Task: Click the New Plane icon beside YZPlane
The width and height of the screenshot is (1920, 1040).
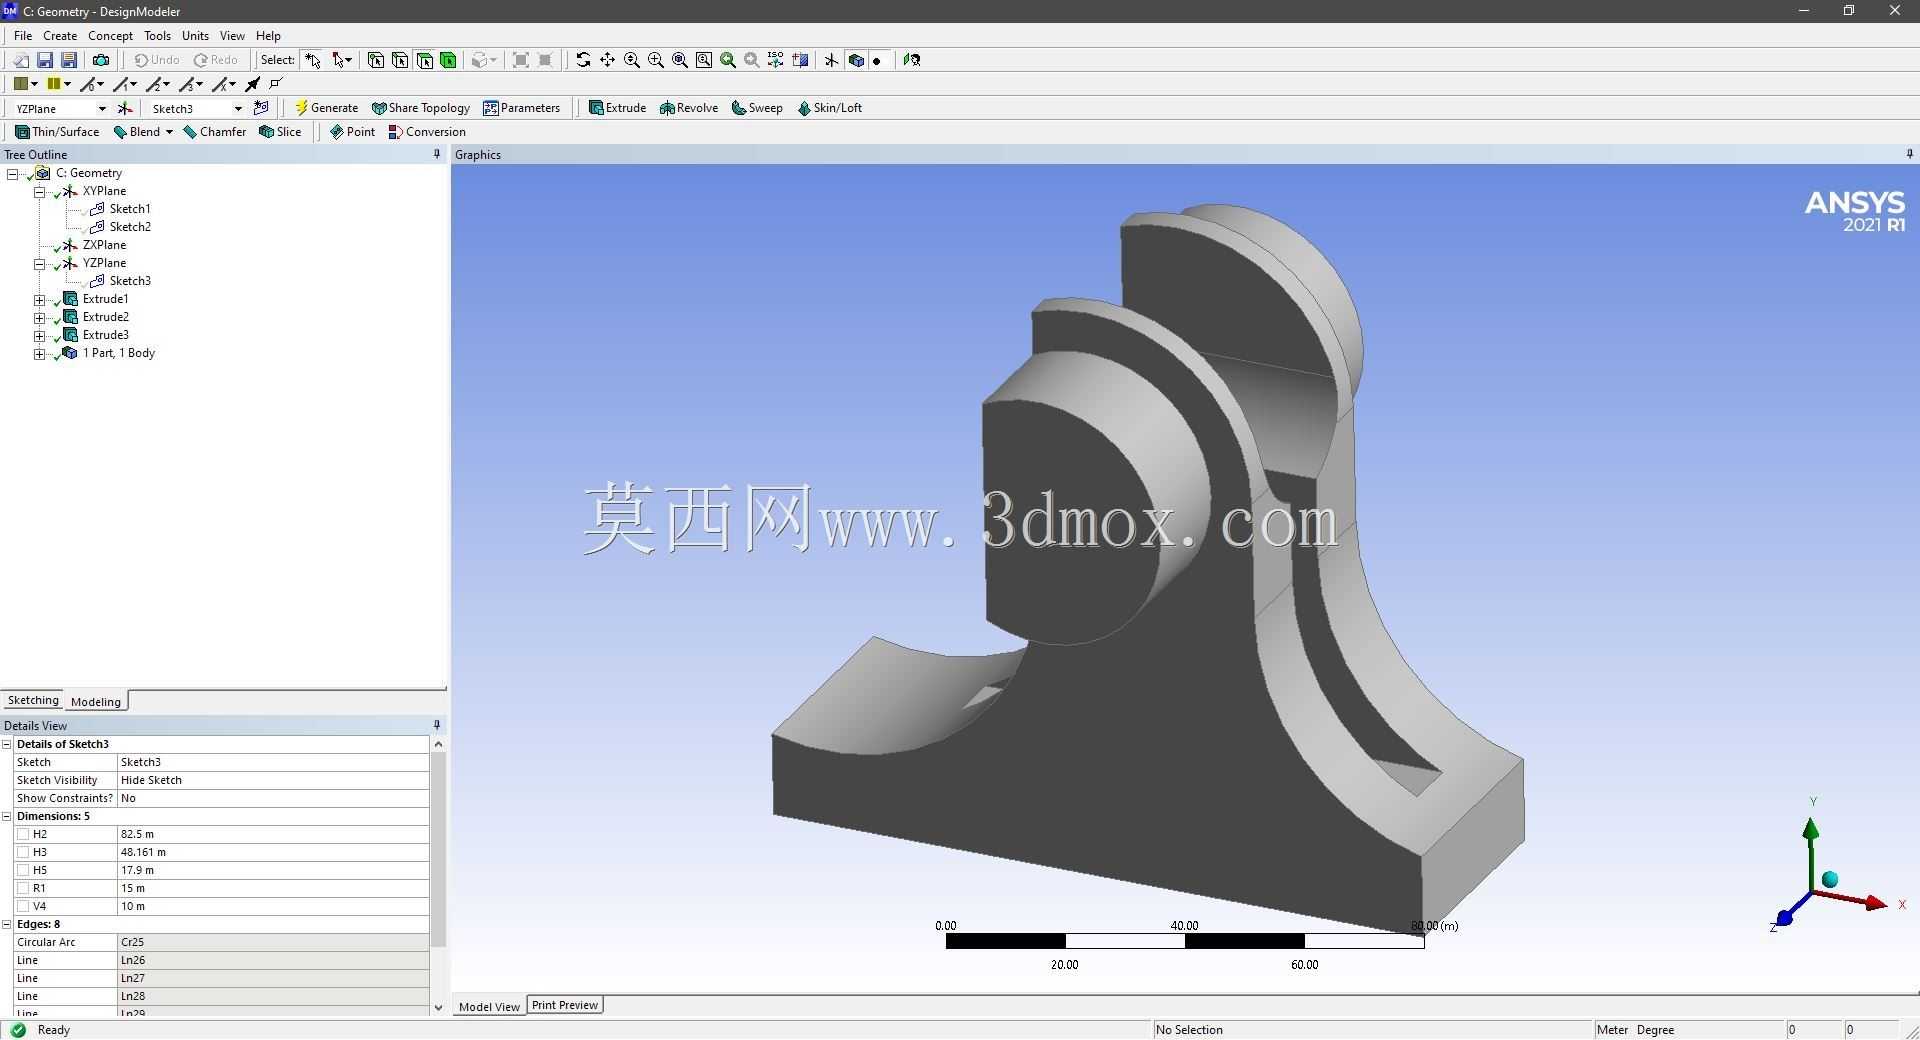Action: 125,108
